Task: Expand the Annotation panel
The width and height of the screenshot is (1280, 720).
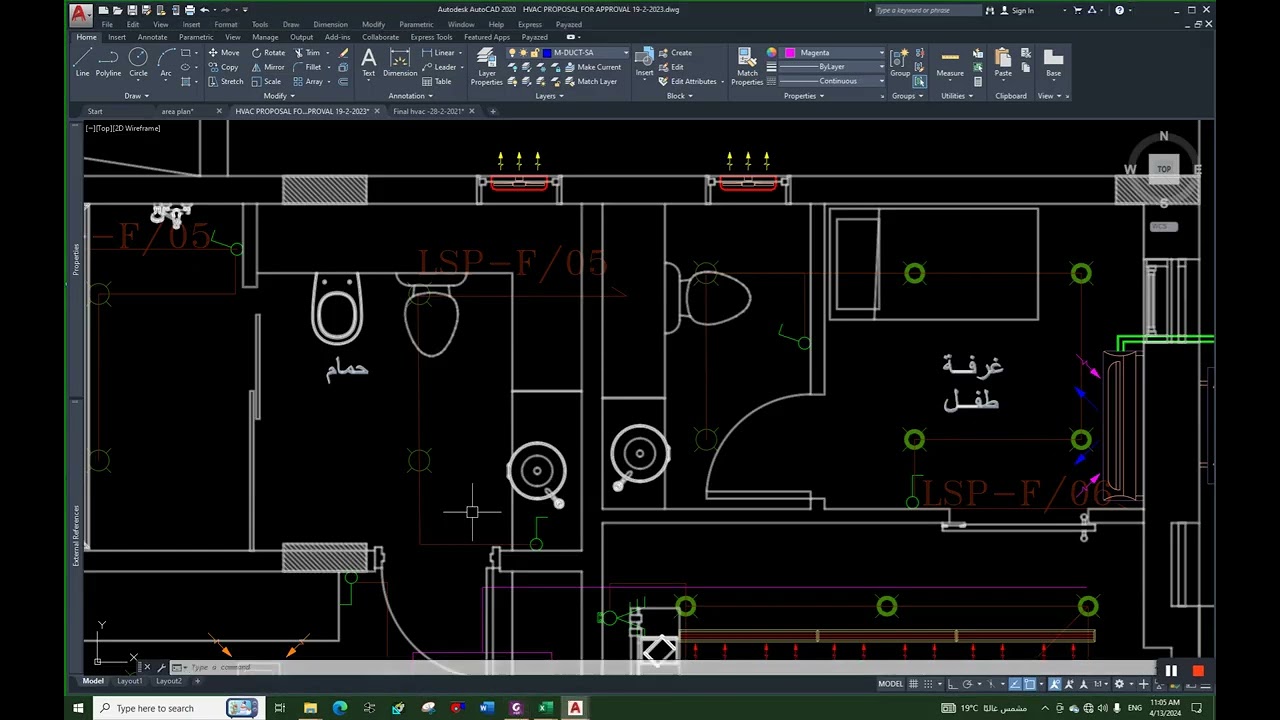Action: 410,96
